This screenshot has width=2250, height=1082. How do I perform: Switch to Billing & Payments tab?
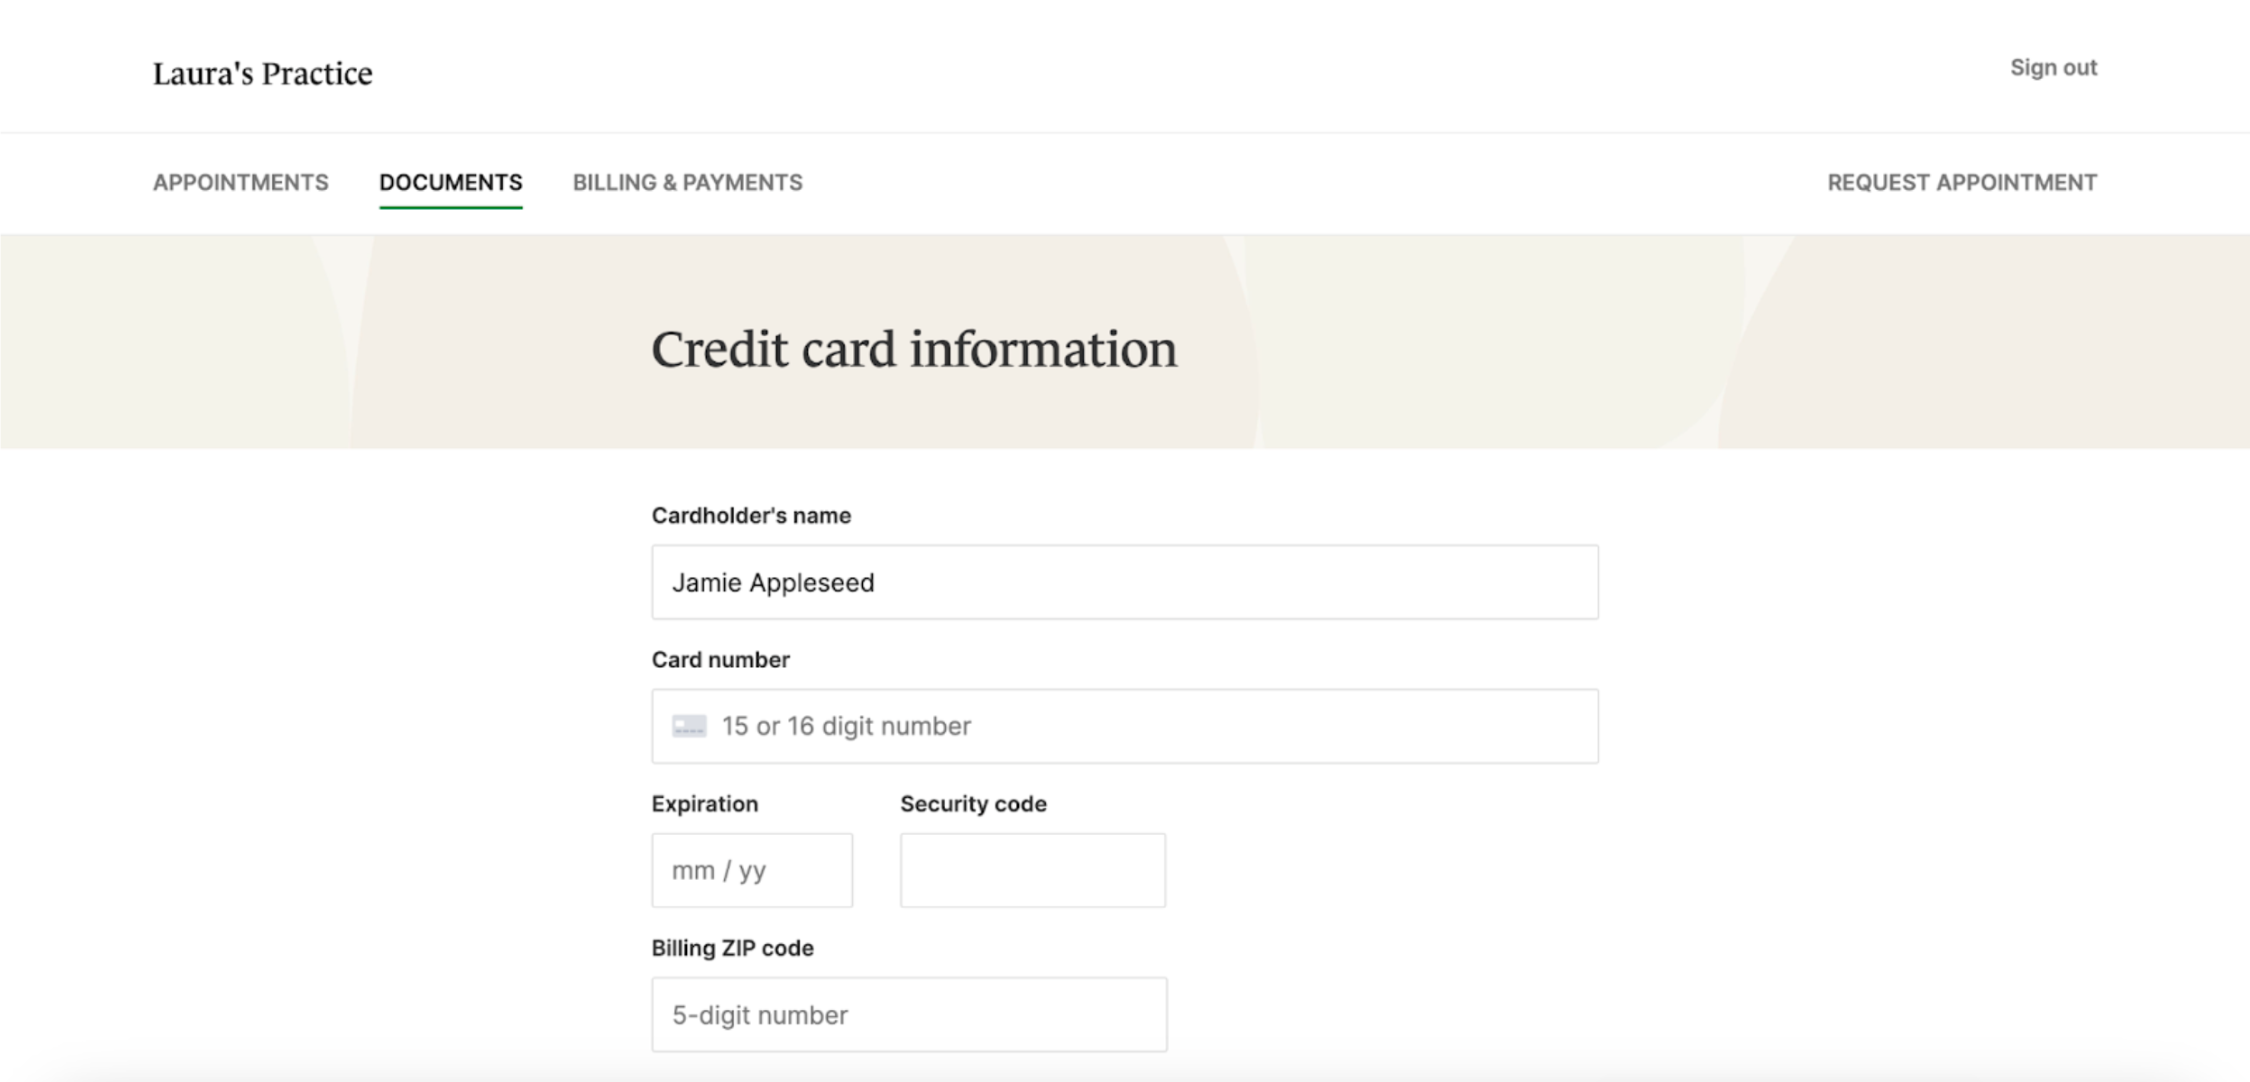pos(687,182)
